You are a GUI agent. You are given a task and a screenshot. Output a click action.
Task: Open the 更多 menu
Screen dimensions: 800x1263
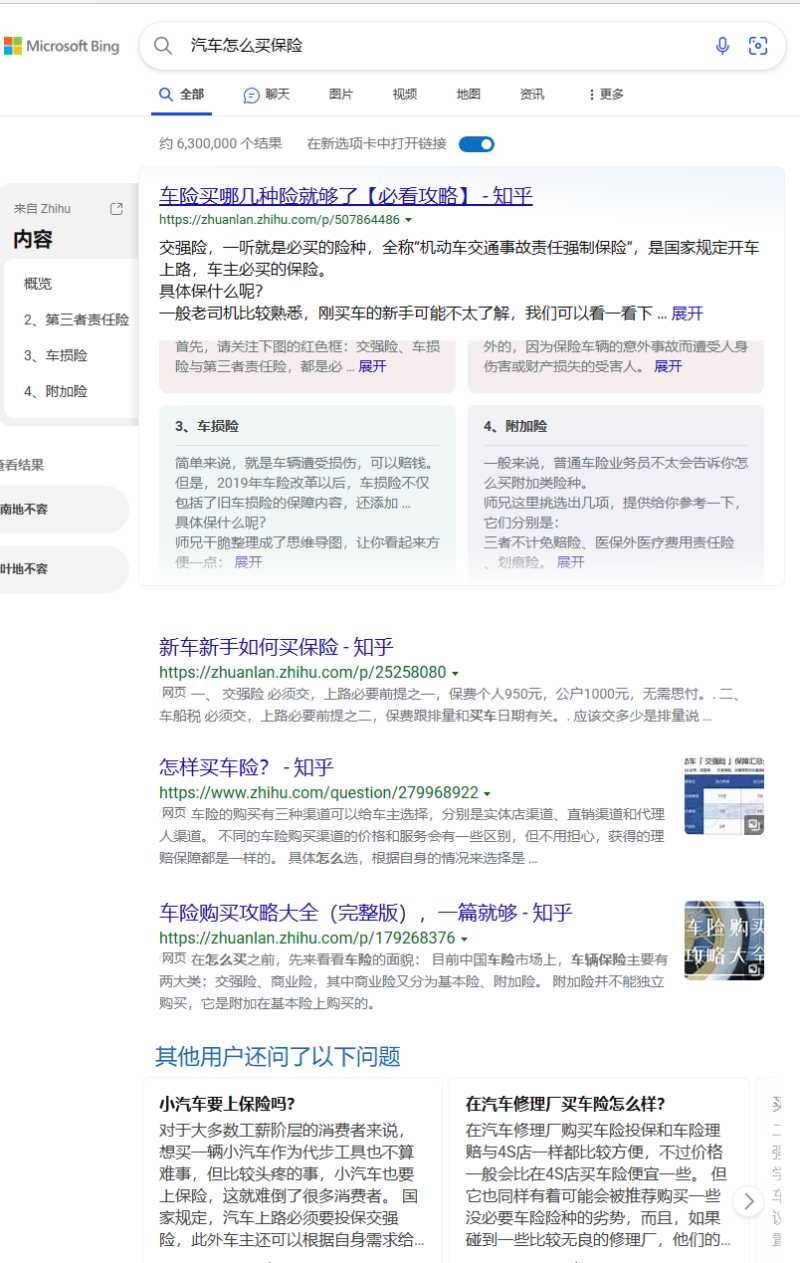click(x=606, y=94)
